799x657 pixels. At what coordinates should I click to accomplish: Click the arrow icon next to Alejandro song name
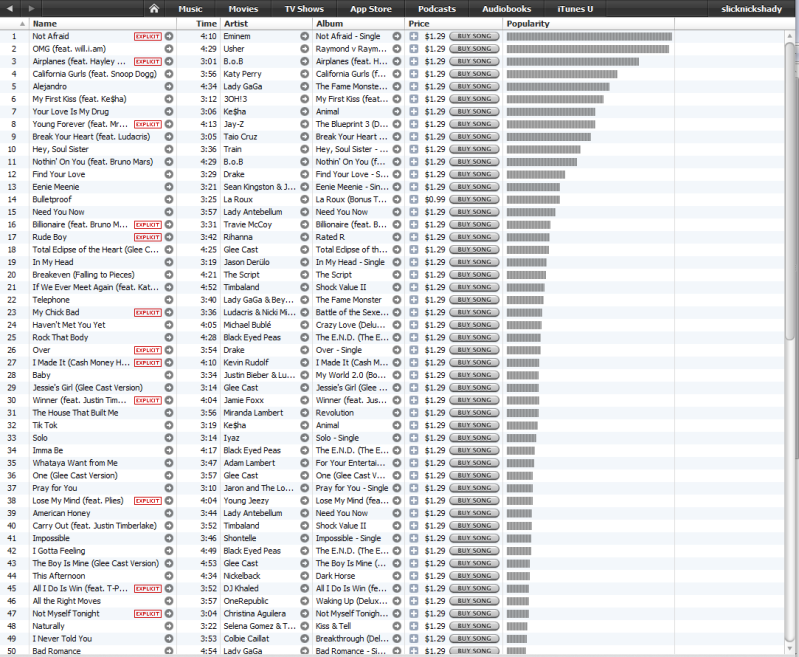pos(169,87)
